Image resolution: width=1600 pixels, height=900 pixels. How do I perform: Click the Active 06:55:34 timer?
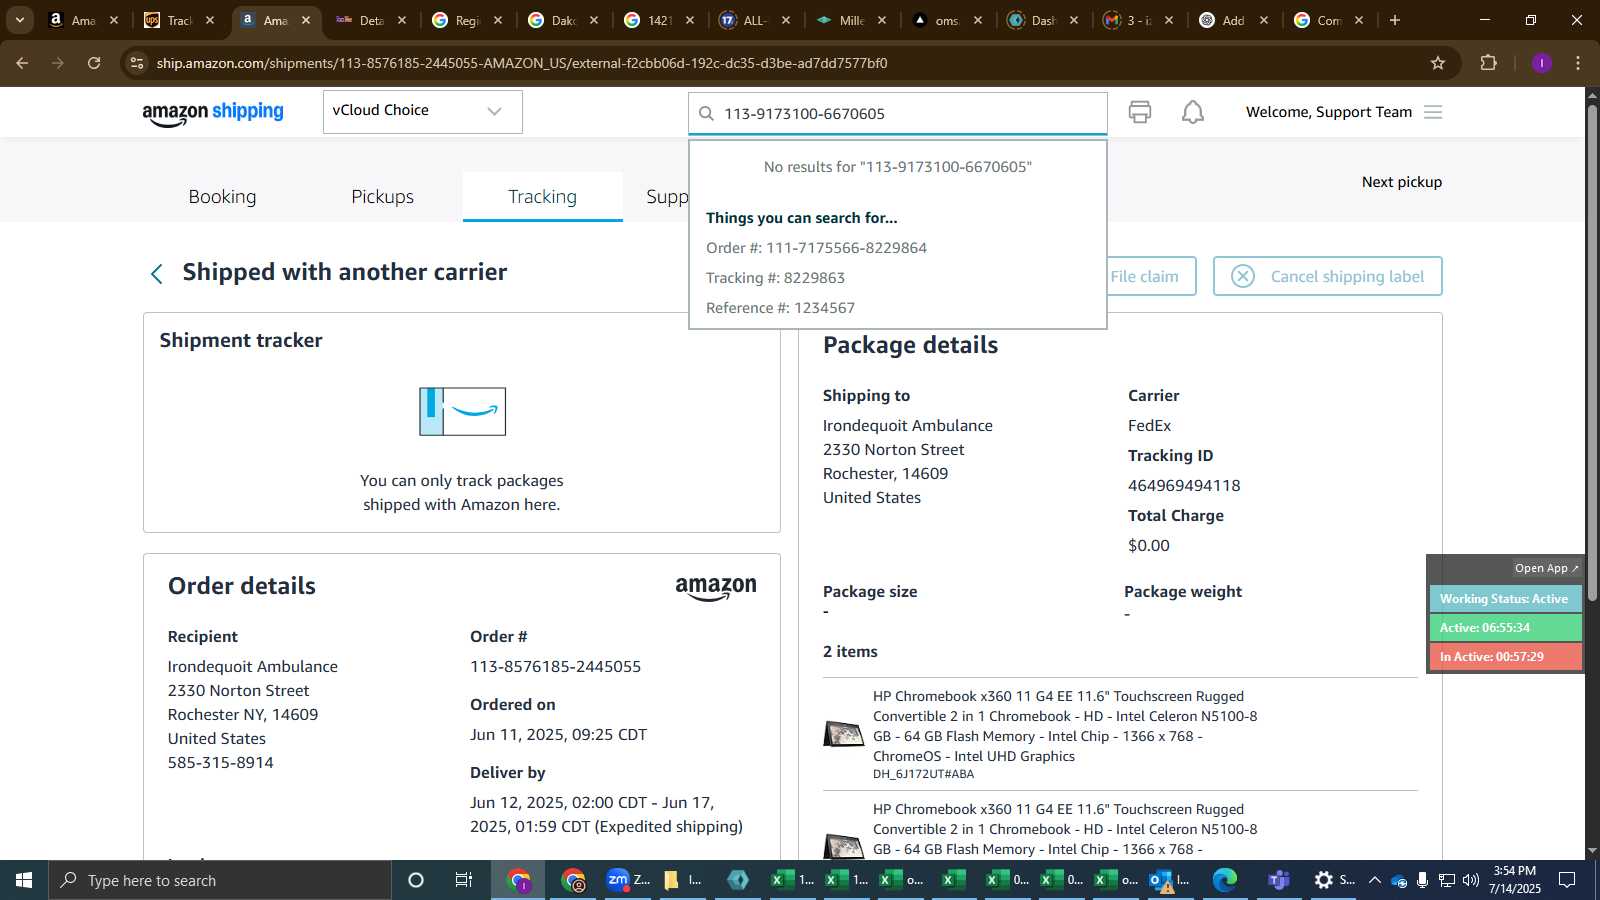pos(1505,628)
